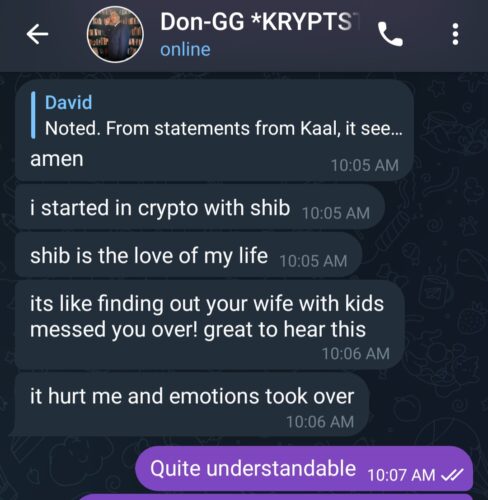The height and width of the screenshot is (500, 488).
Task: Select the purple 'Quite understandable' message
Action: tap(304, 469)
